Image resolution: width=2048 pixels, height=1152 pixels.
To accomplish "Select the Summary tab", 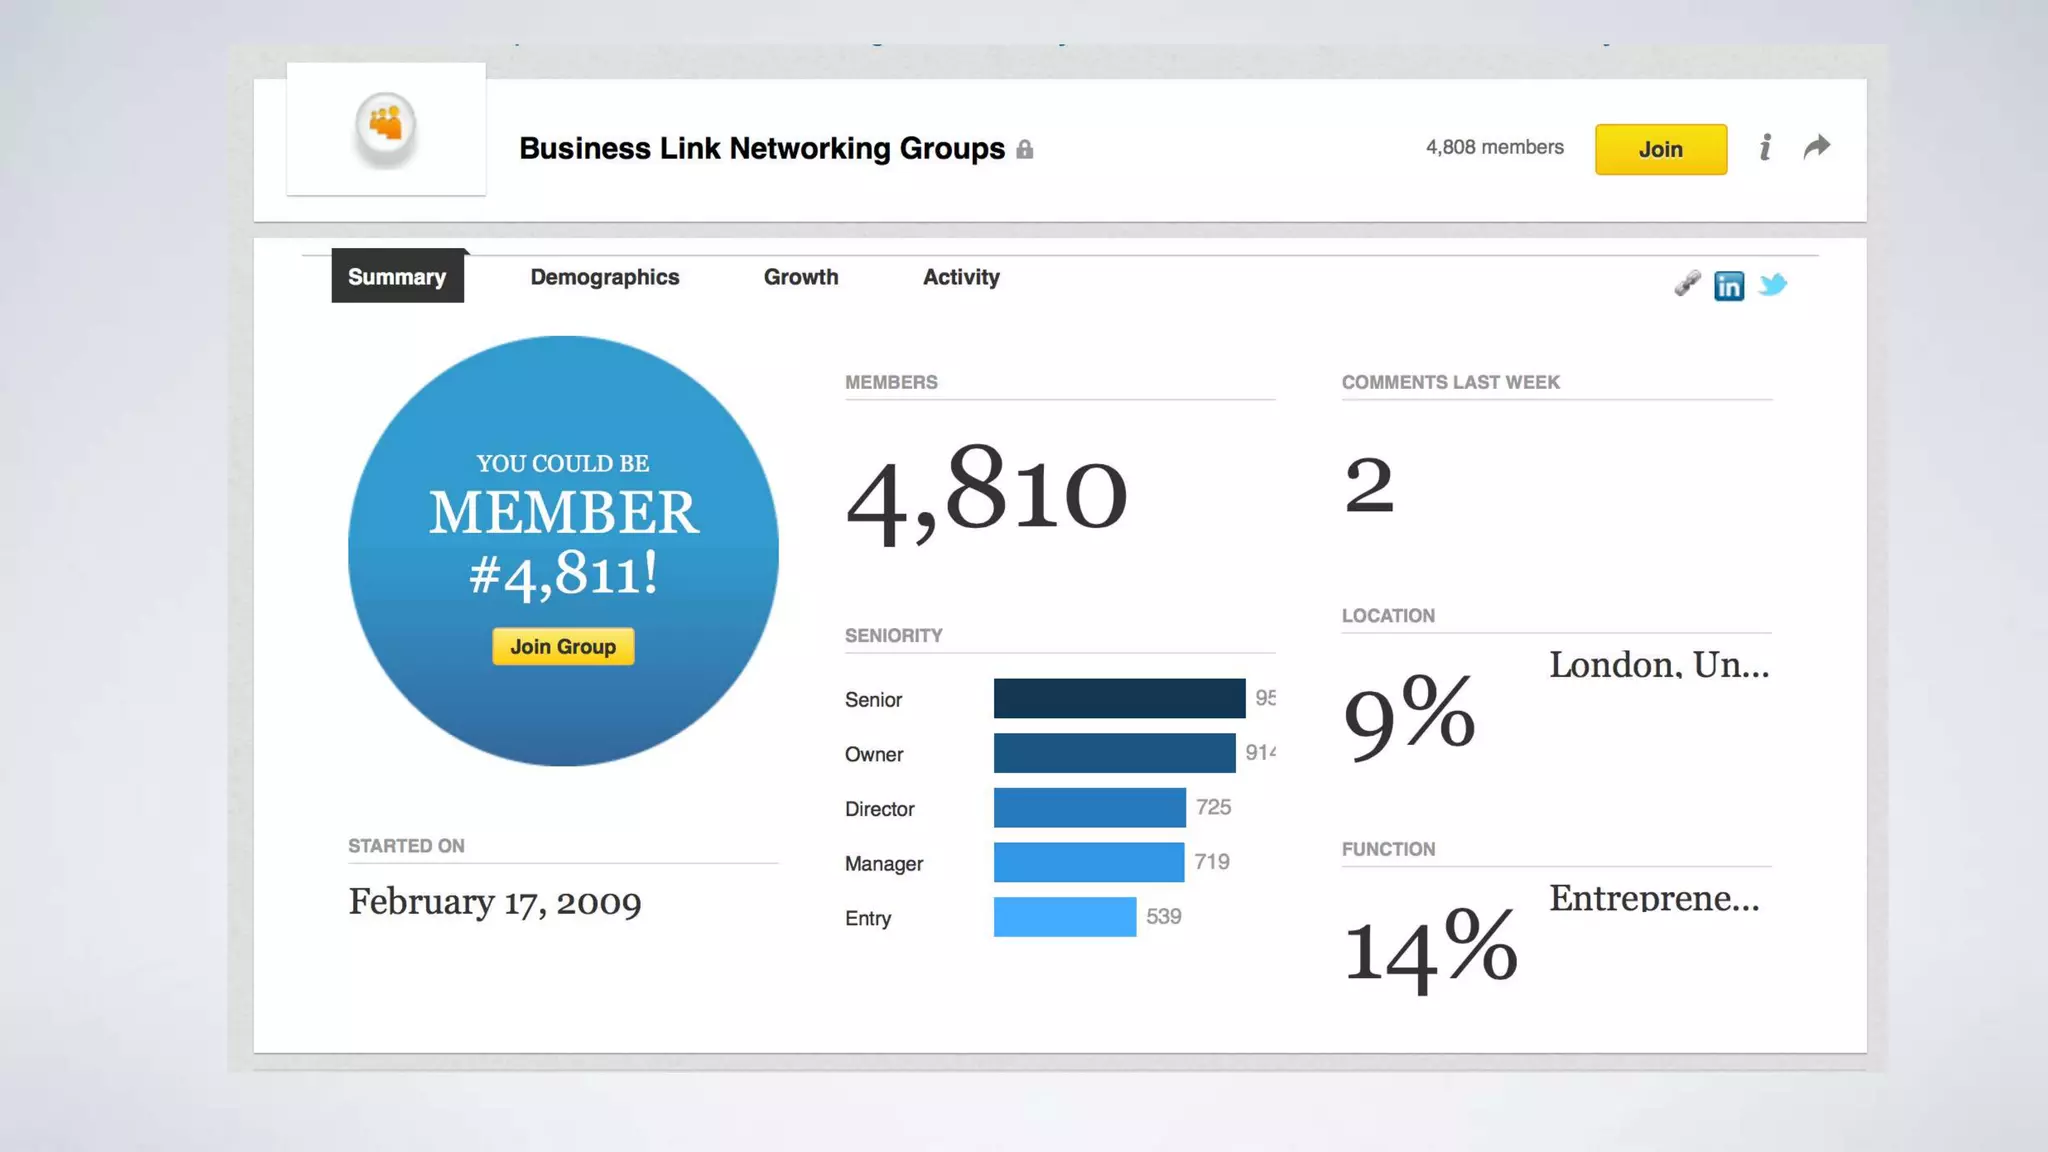I will [x=397, y=277].
